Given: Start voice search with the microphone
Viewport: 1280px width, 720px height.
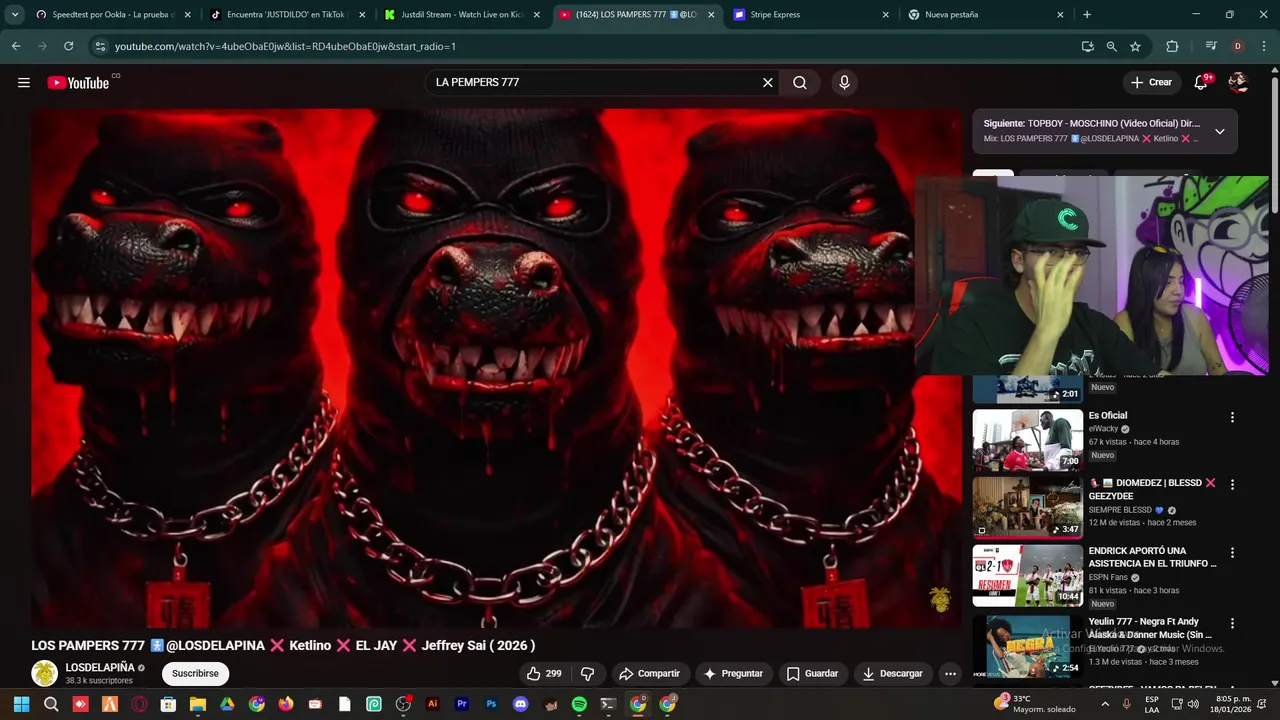Looking at the screenshot, I should tap(844, 83).
